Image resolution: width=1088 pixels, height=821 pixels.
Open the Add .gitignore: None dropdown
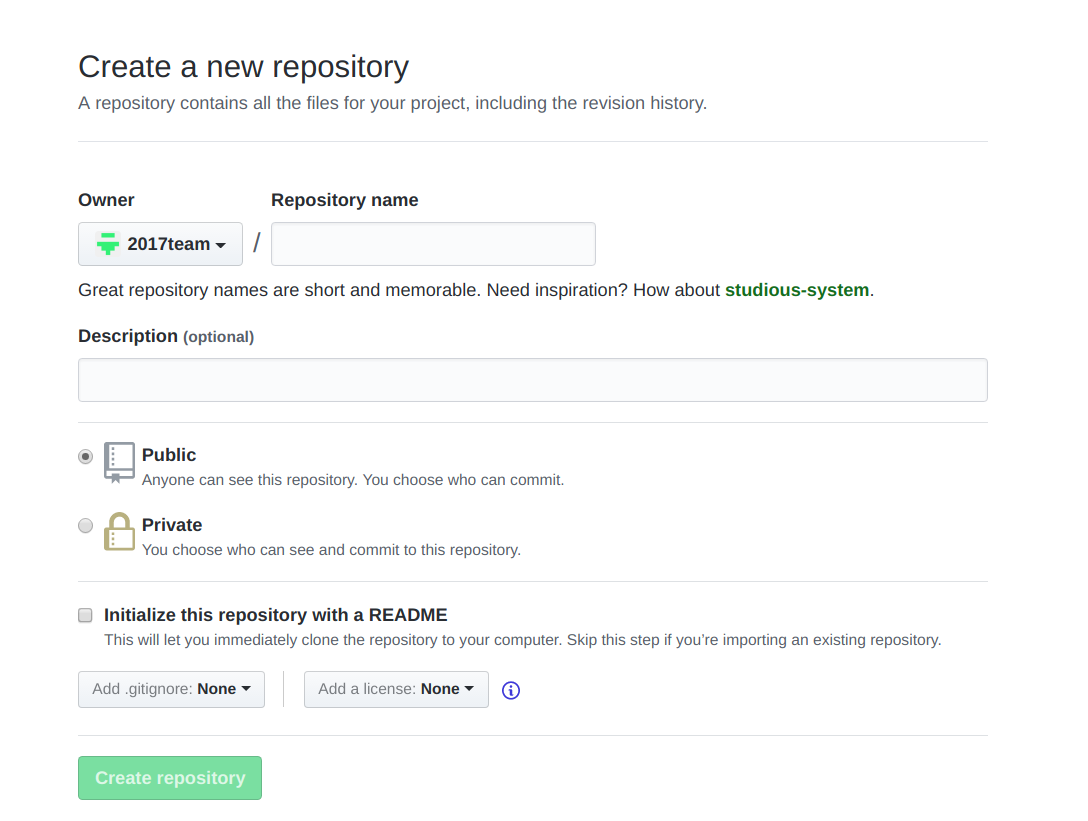(171, 688)
